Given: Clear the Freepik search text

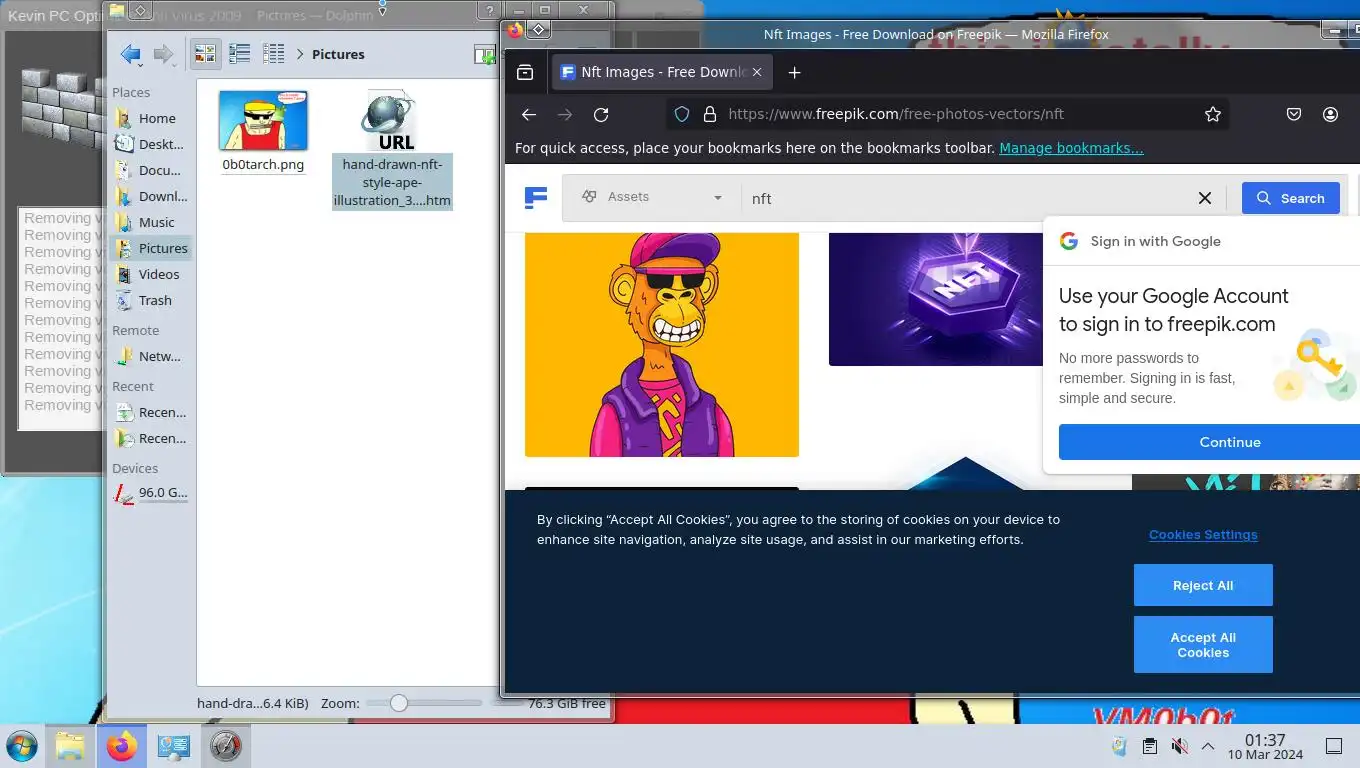Looking at the screenshot, I should (x=1205, y=198).
